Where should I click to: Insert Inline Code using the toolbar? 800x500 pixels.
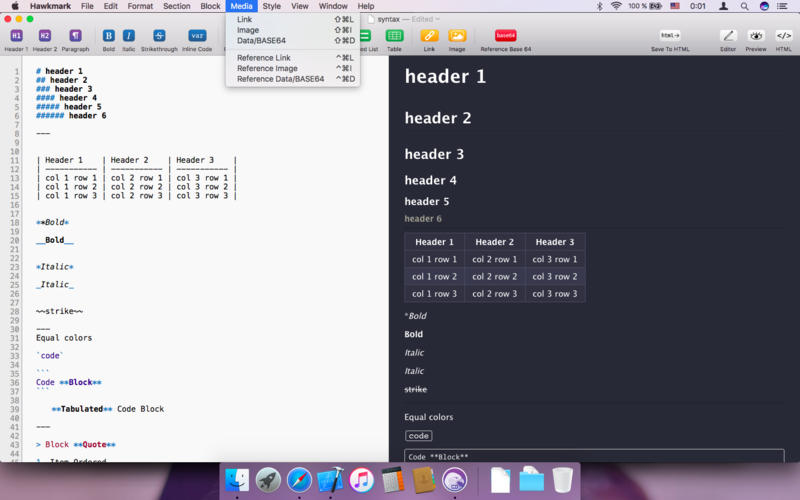197,36
